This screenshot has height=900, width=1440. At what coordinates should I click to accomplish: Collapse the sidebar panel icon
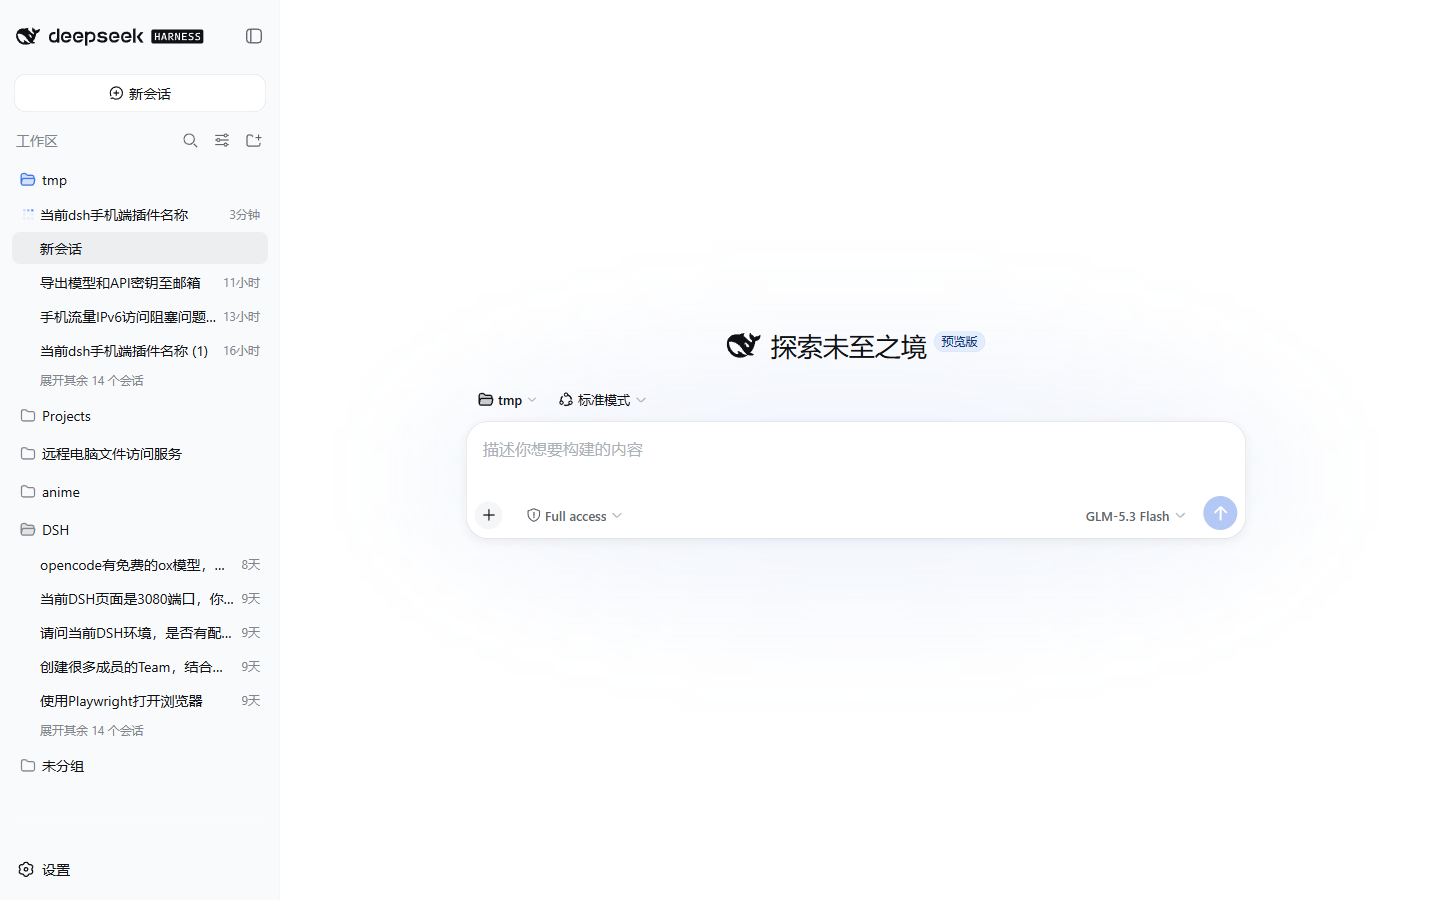[x=254, y=36]
